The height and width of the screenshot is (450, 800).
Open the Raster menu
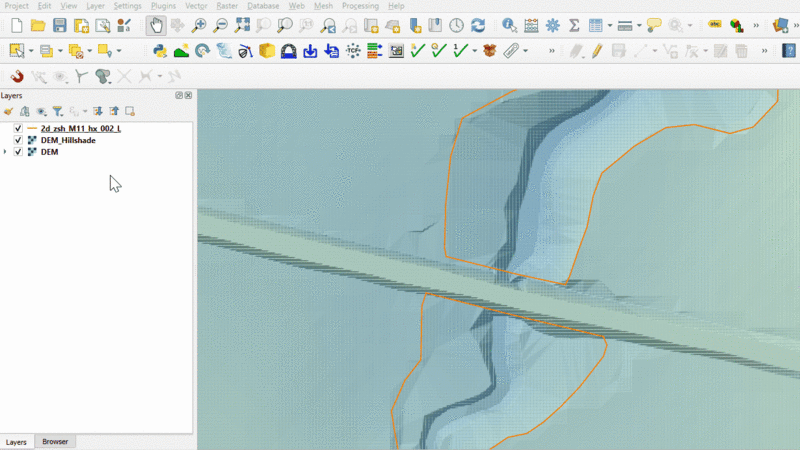pos(227,6)
